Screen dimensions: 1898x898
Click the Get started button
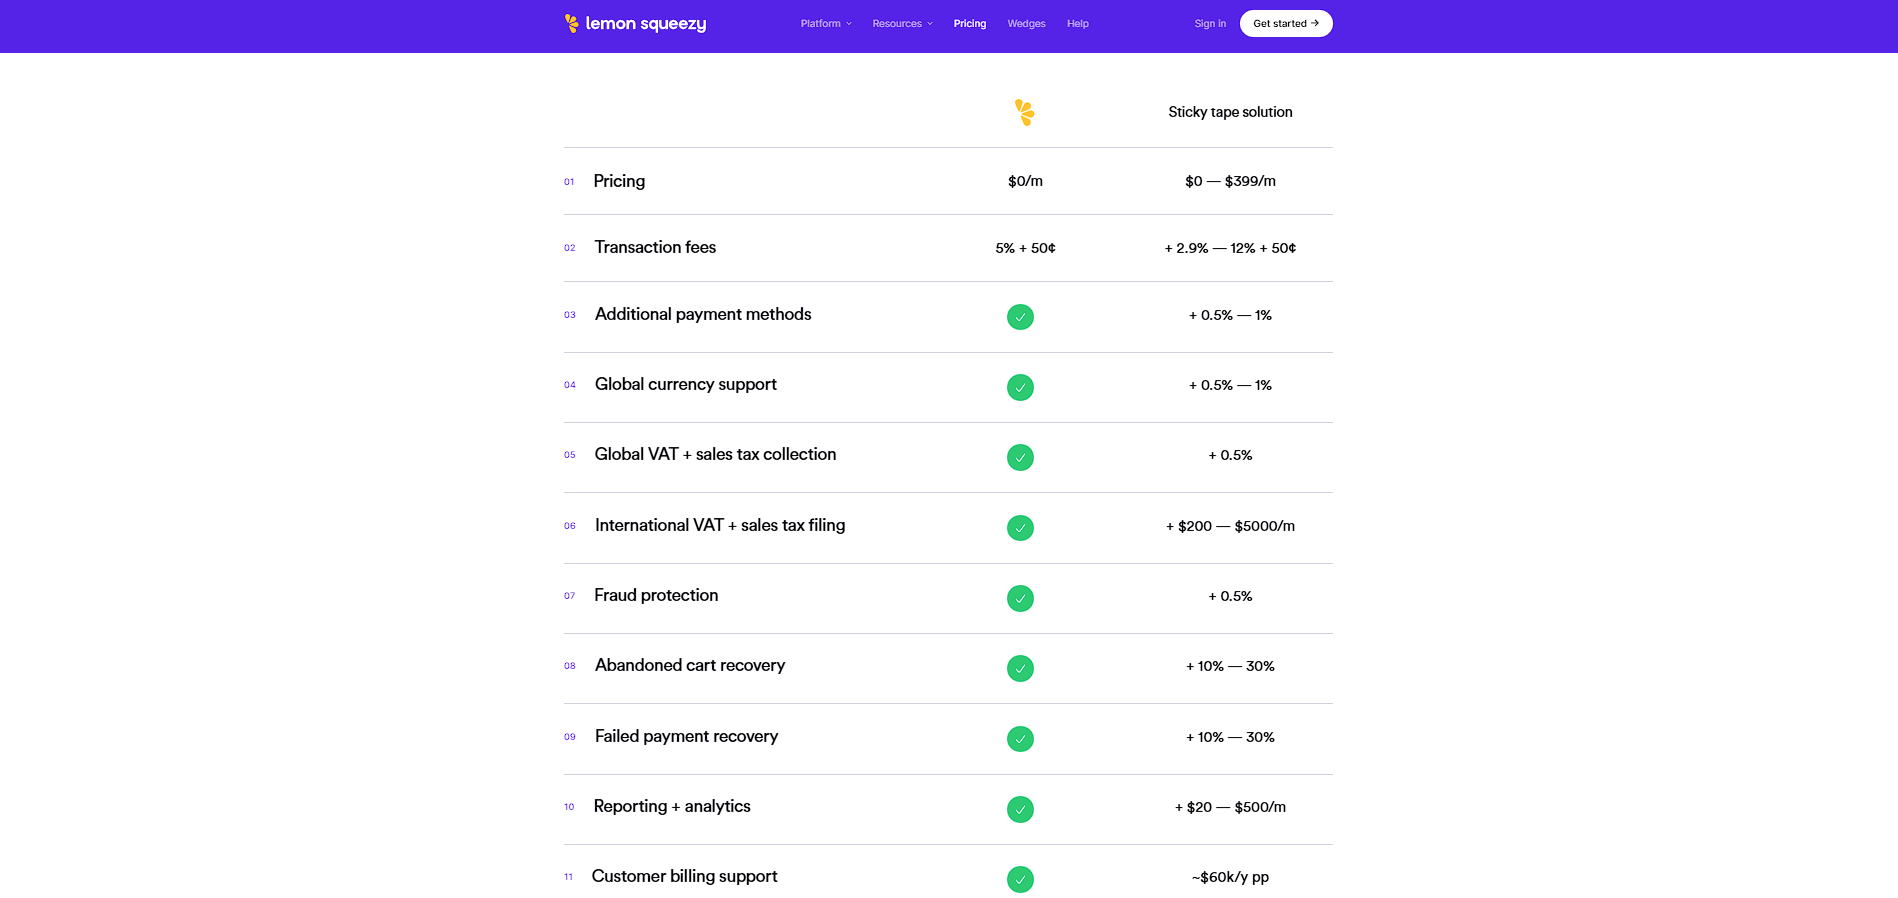1286,23
